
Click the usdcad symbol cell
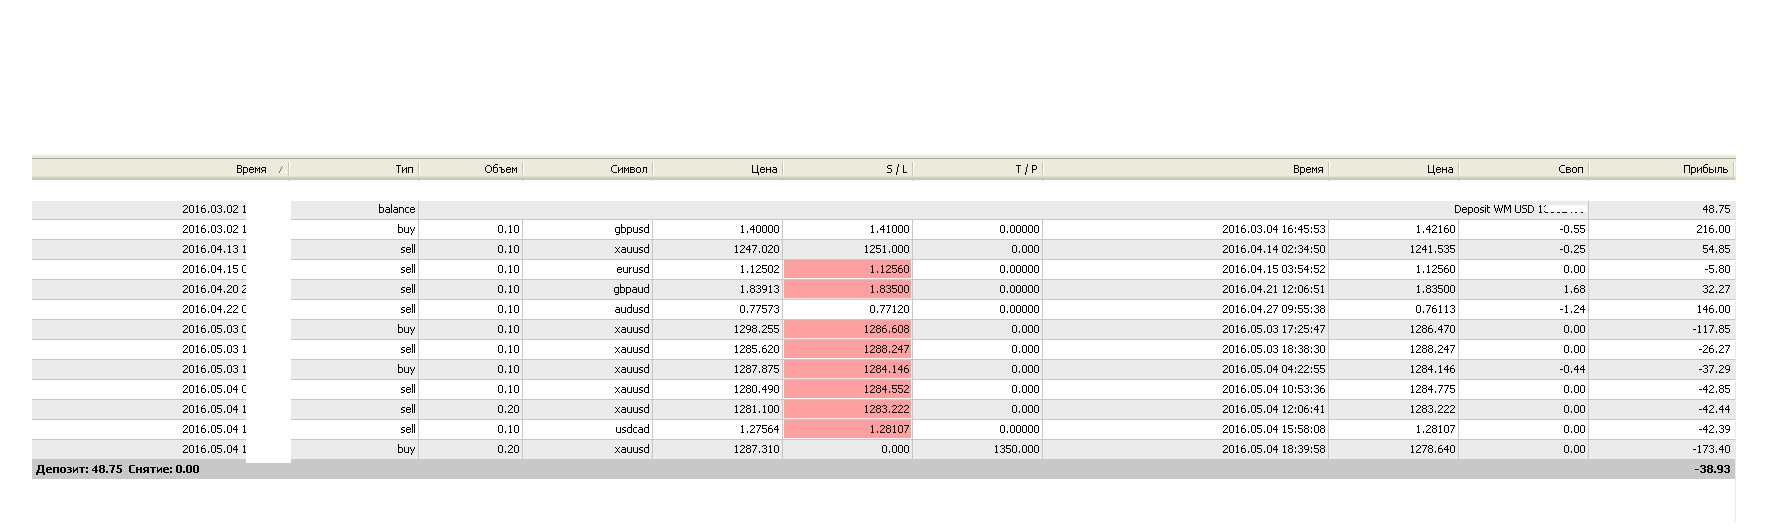(632, 429)
